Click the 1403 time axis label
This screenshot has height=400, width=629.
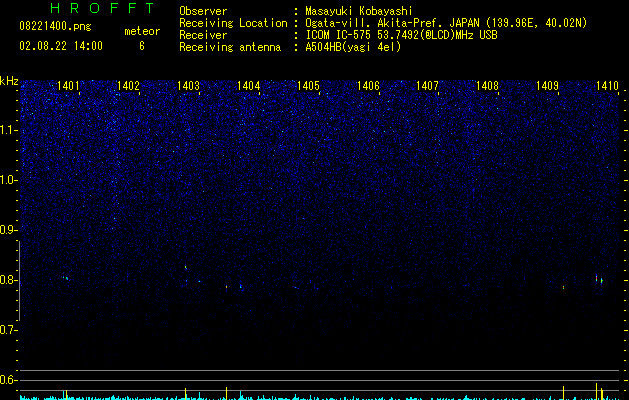188,85
